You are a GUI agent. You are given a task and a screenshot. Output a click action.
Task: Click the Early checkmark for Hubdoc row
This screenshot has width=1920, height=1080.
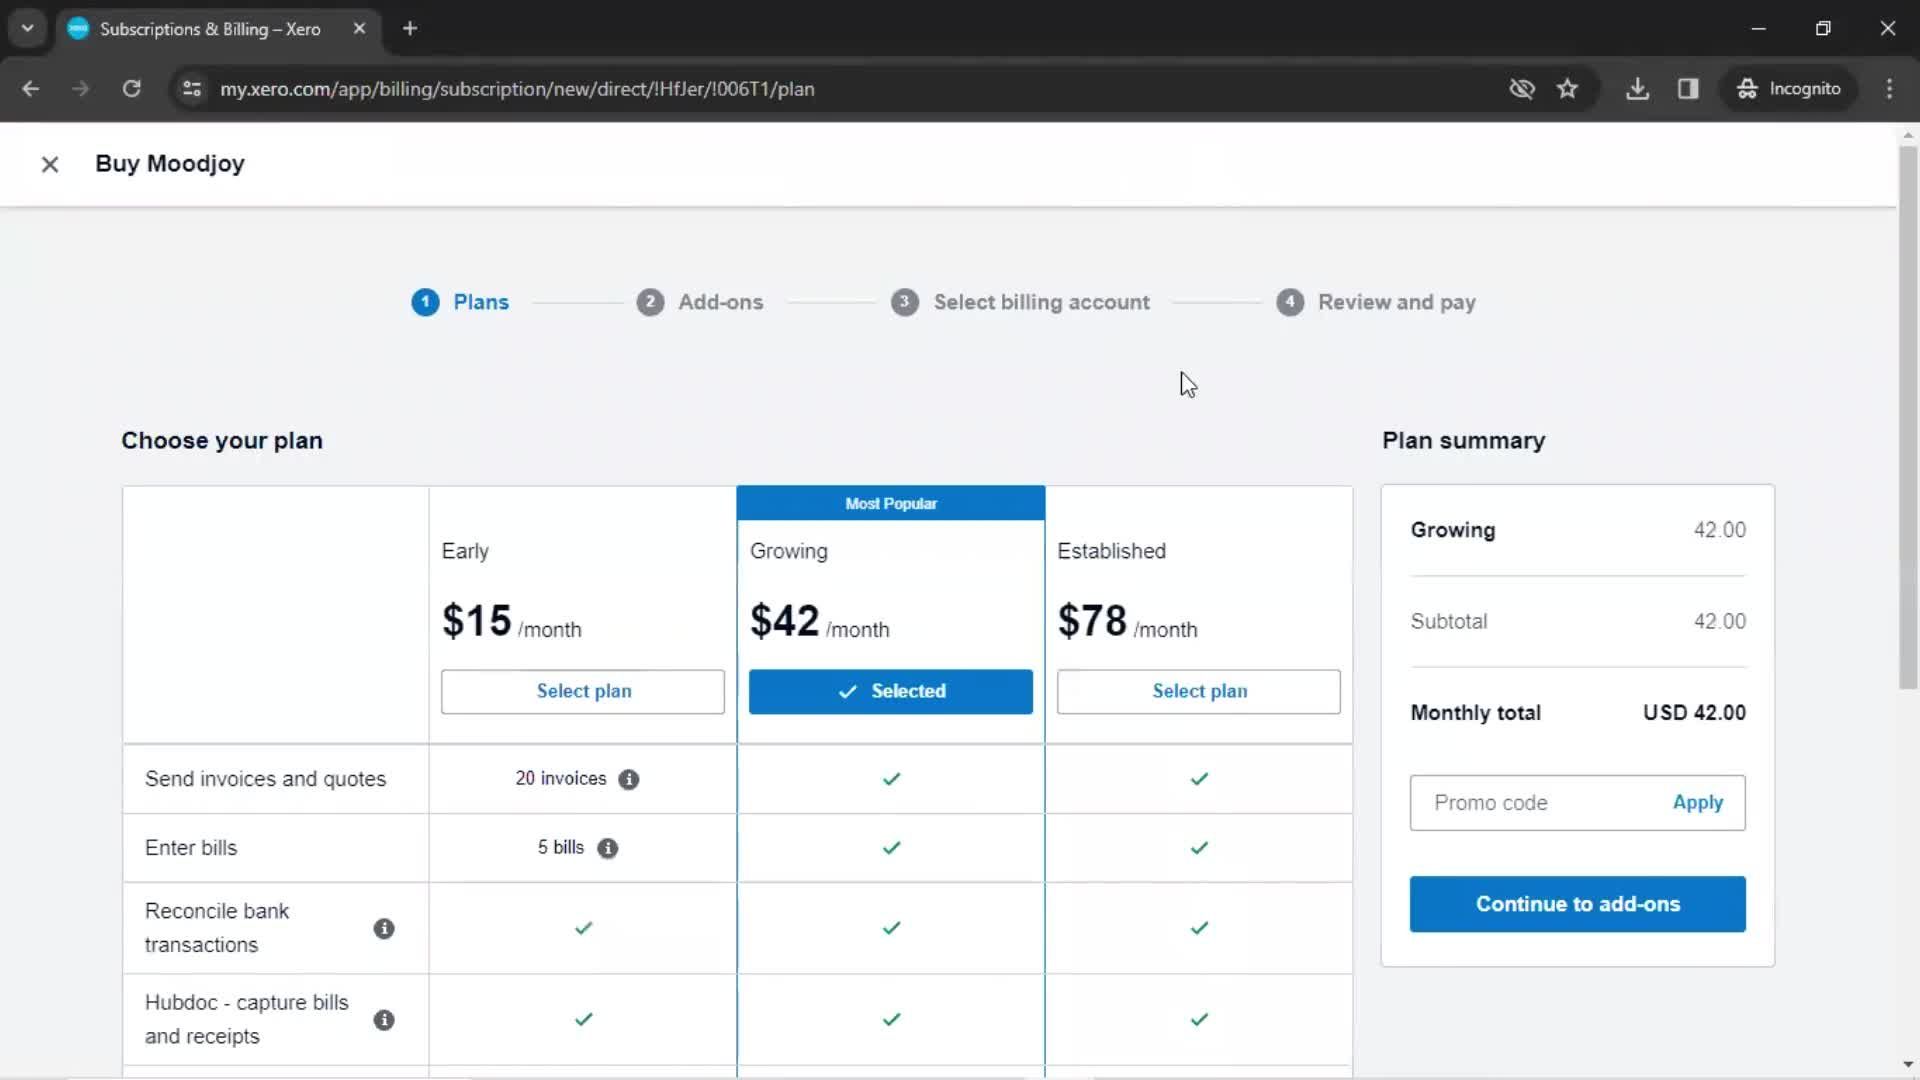pyautogui.click(x=583, y=1020)
